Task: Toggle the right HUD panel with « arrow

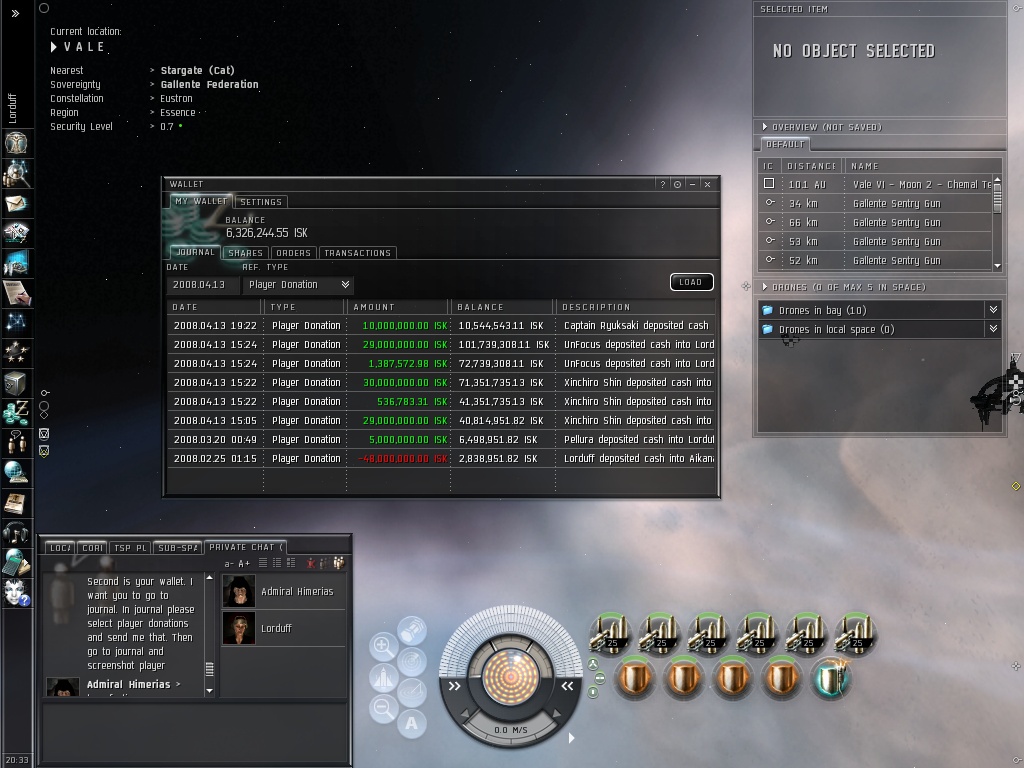Action: coord(567,686)
